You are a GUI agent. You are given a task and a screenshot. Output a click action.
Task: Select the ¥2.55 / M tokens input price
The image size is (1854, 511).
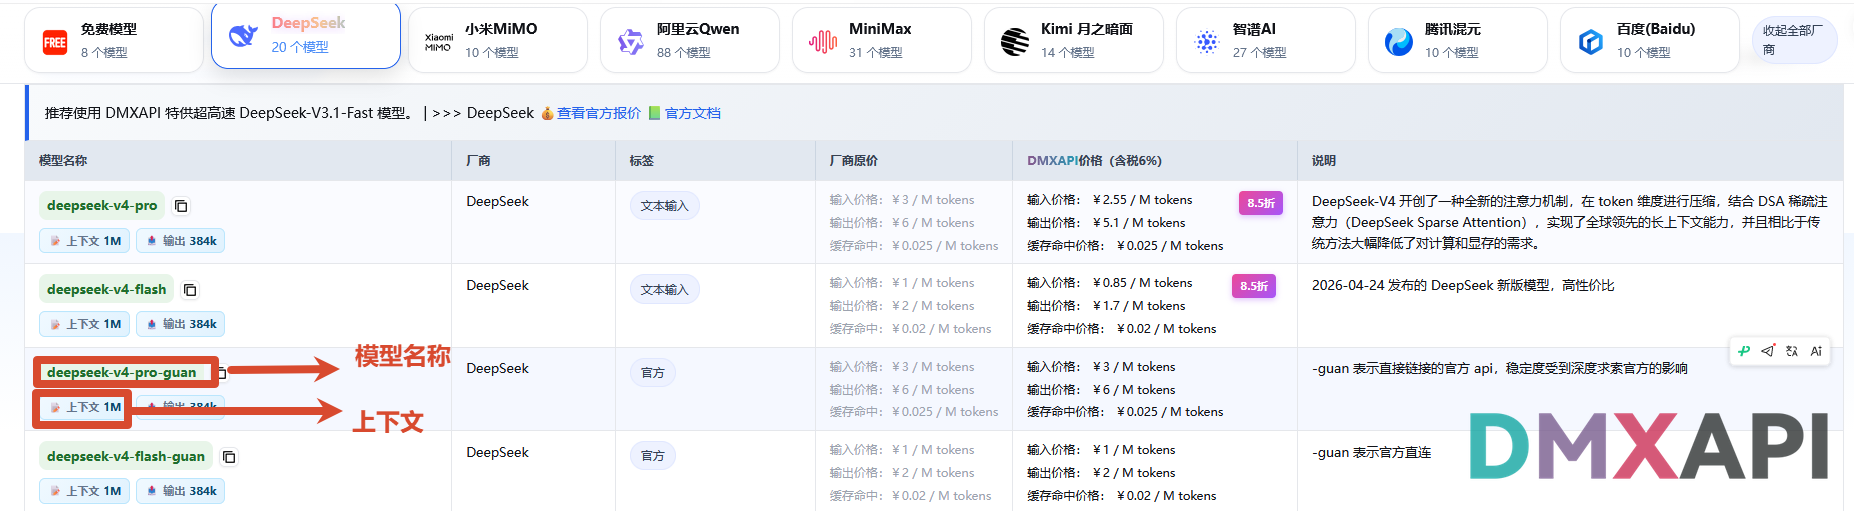[x=1142, y=200]
